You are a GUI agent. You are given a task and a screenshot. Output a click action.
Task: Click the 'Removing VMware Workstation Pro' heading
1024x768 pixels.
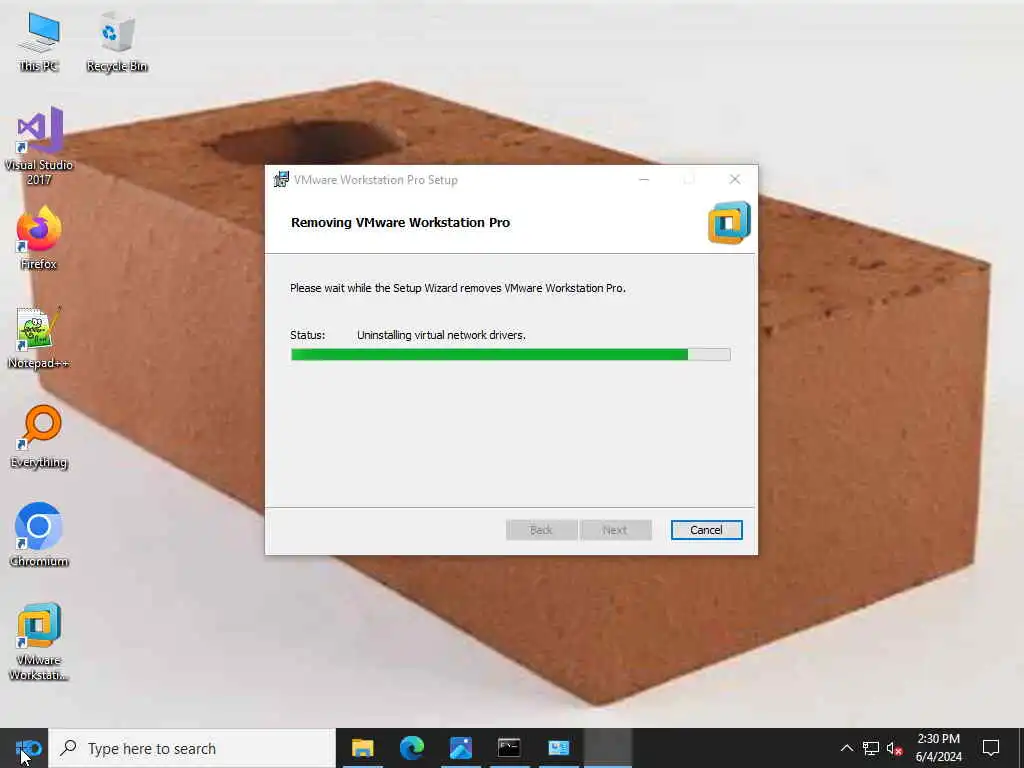click(x=400, y=223)
